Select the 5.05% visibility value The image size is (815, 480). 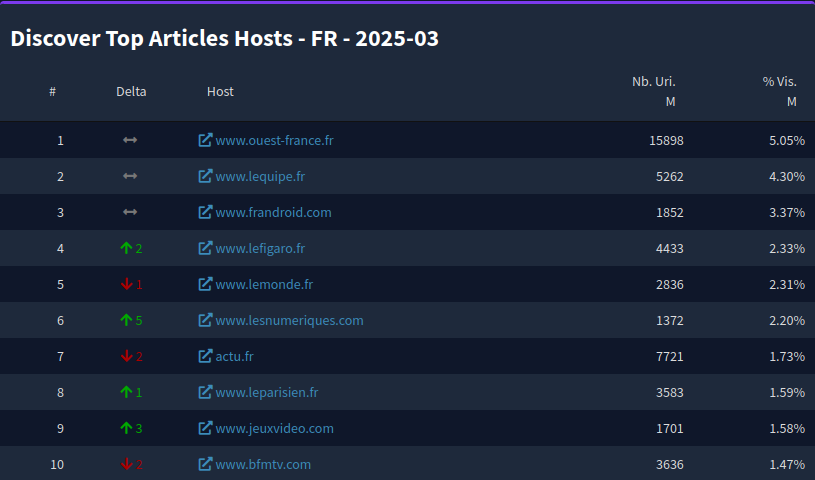click(787, 140)
